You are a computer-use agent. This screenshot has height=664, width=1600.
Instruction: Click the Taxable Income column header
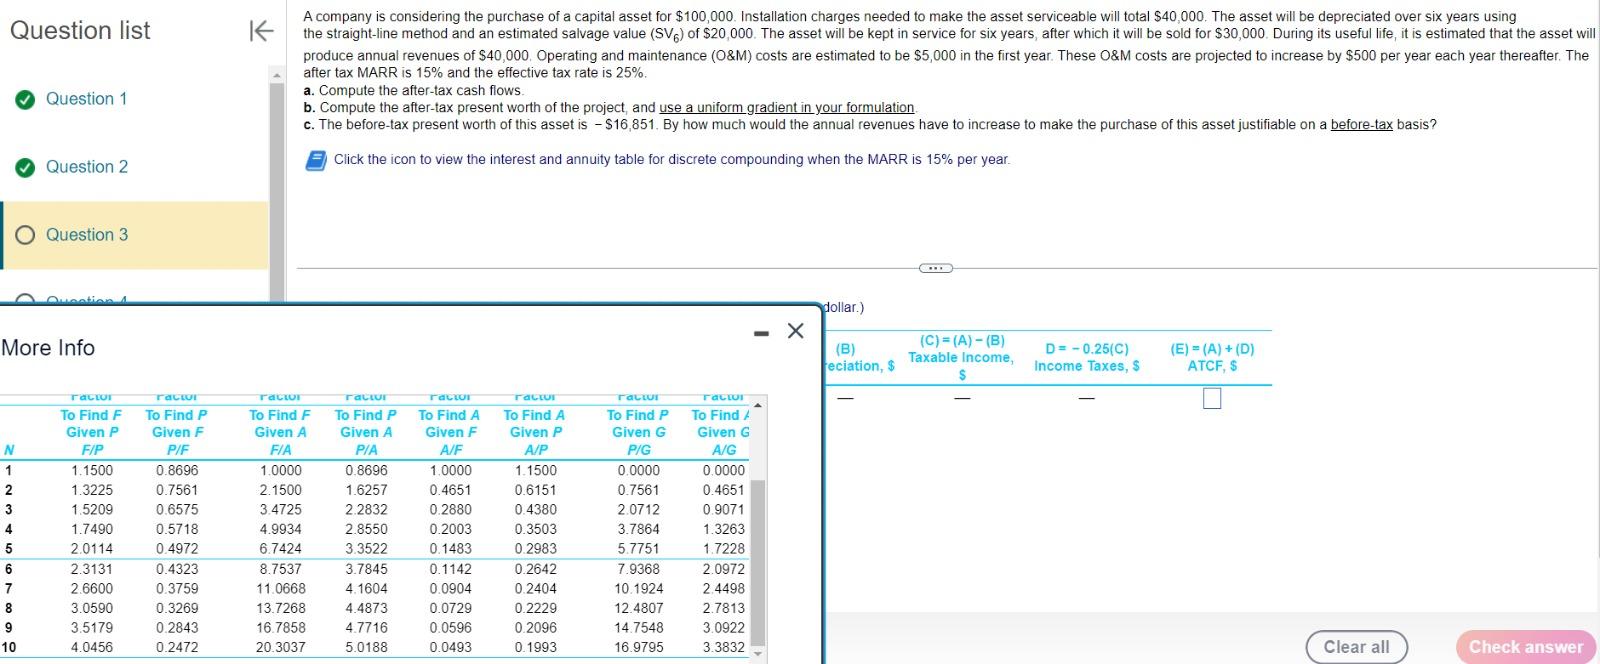point(960,358)
